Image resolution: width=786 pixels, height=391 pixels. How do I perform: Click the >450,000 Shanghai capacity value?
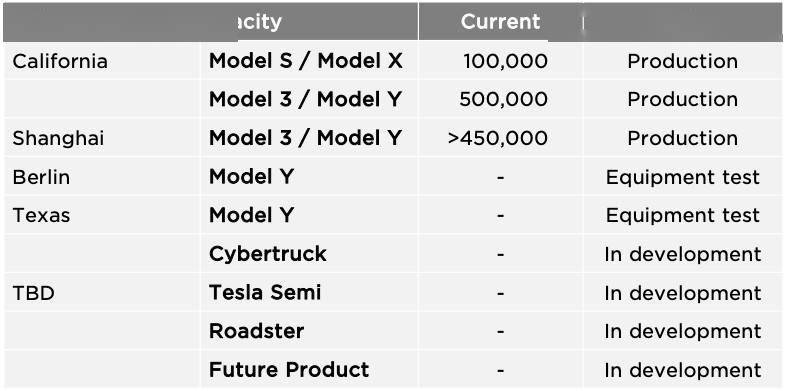pos(498,138)
